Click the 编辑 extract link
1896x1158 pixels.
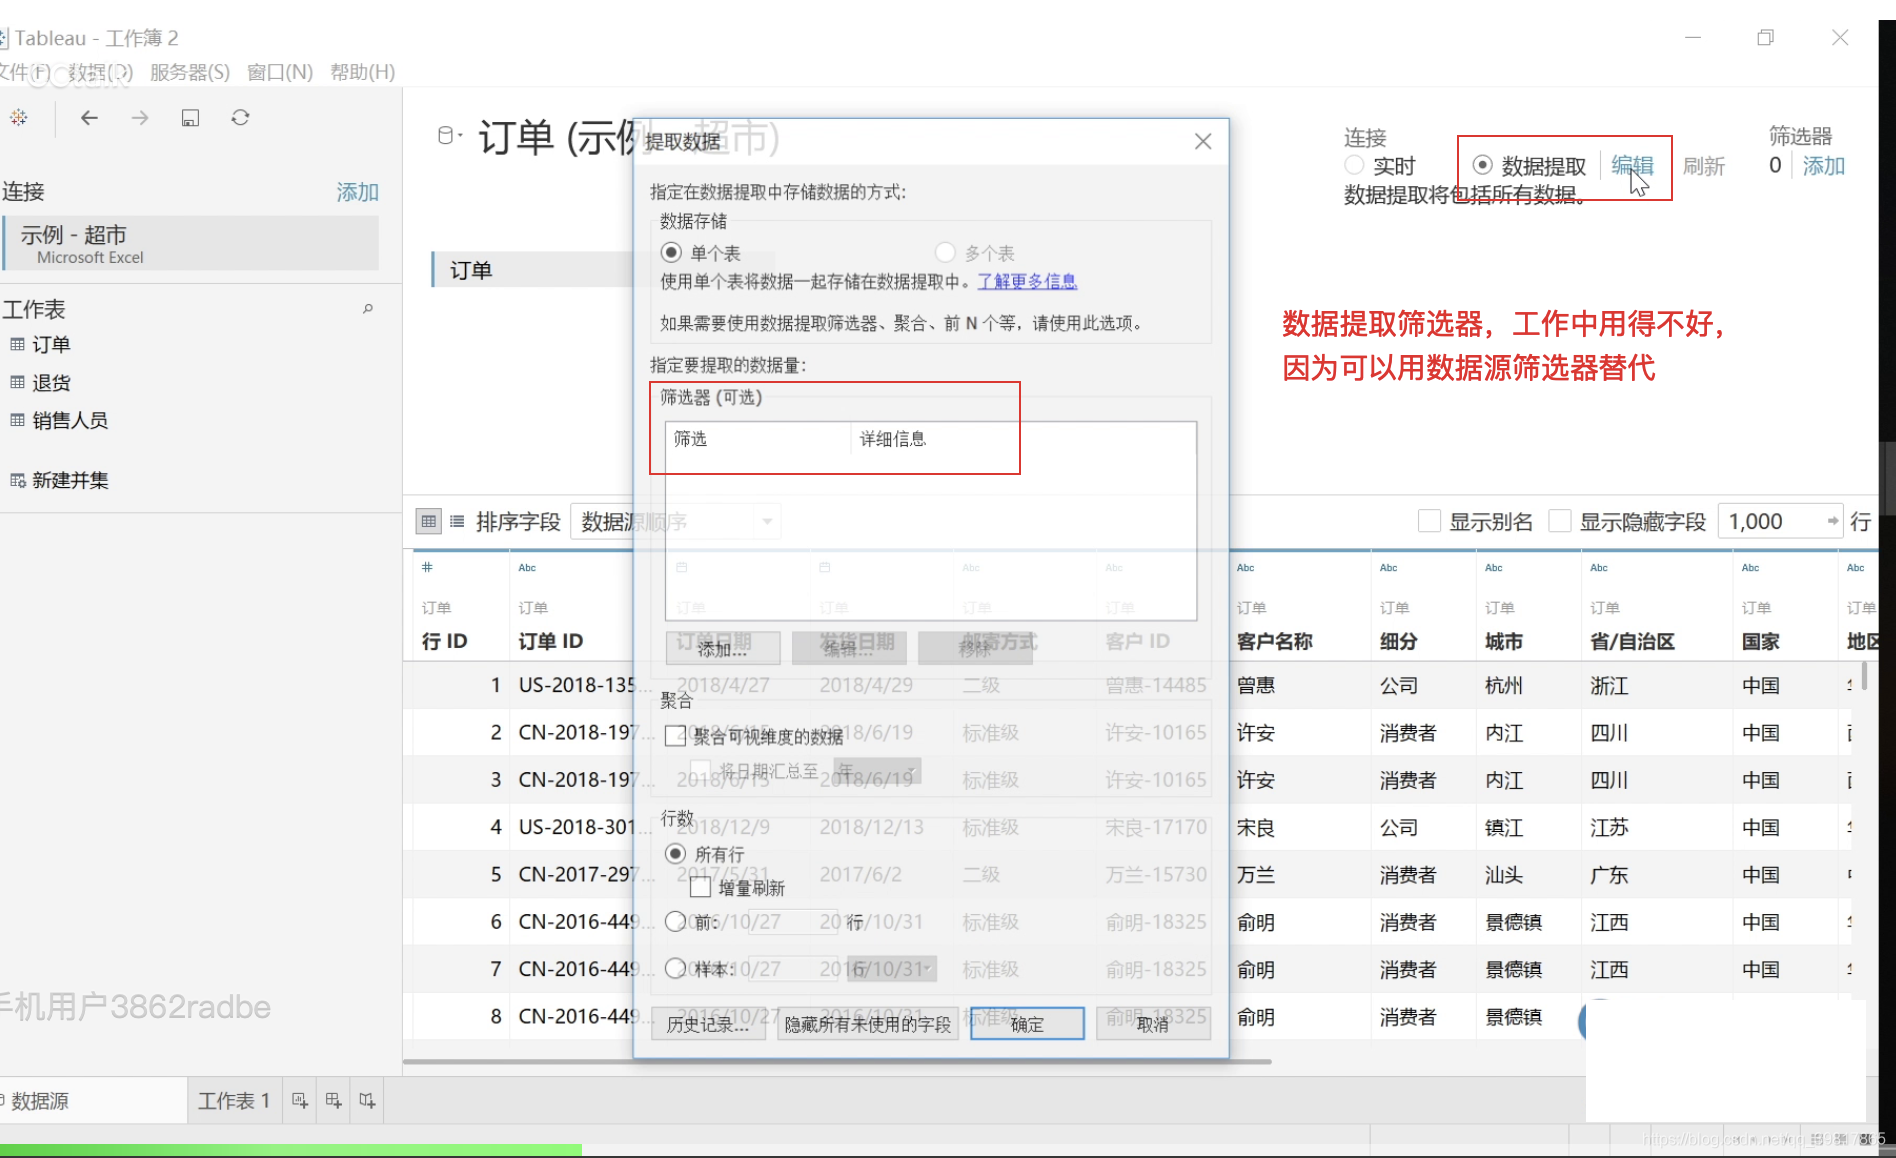1632,166
